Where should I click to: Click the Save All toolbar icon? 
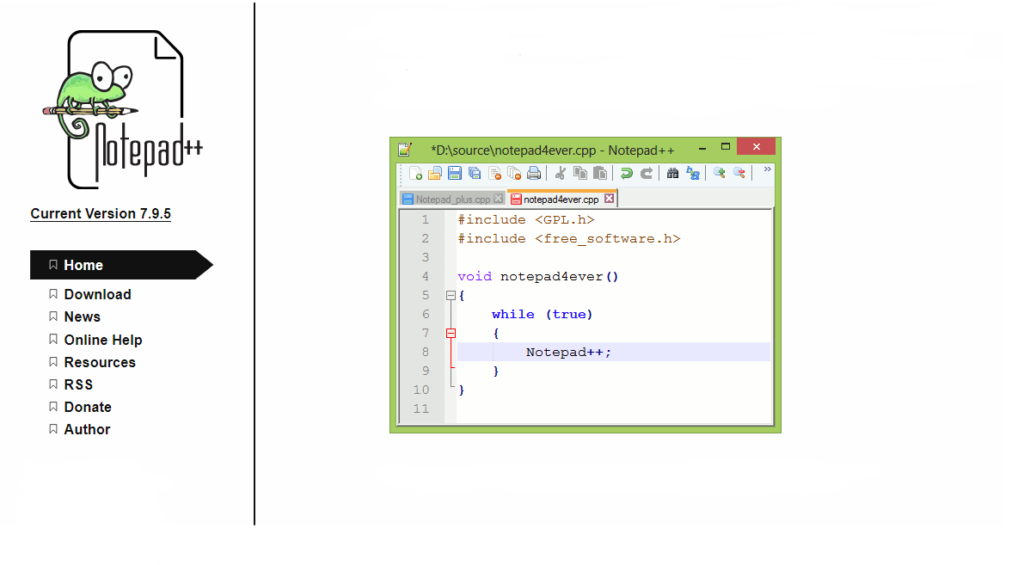tap(475, 173)
